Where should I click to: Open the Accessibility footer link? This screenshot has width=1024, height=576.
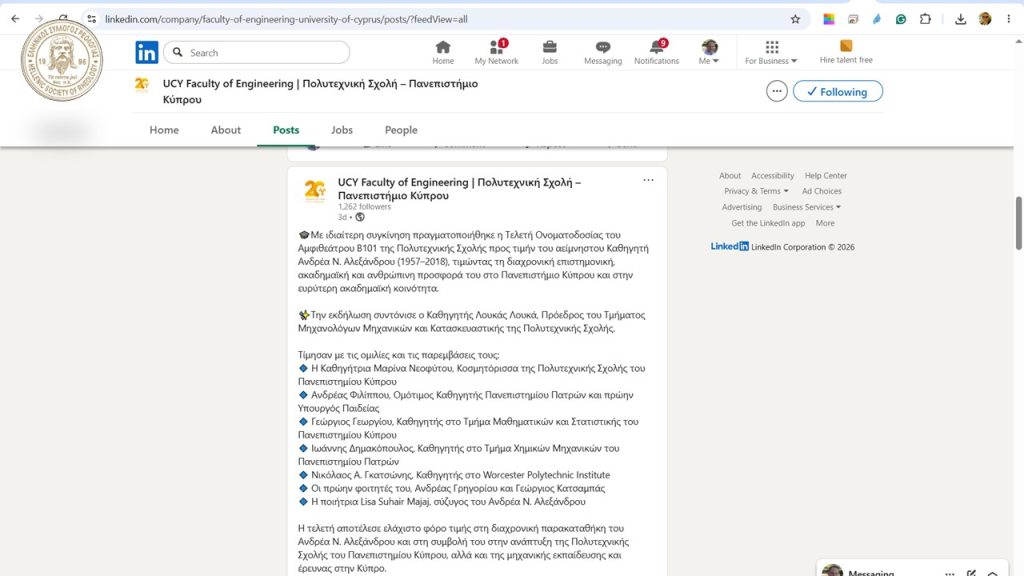click(x=773, y=176)
